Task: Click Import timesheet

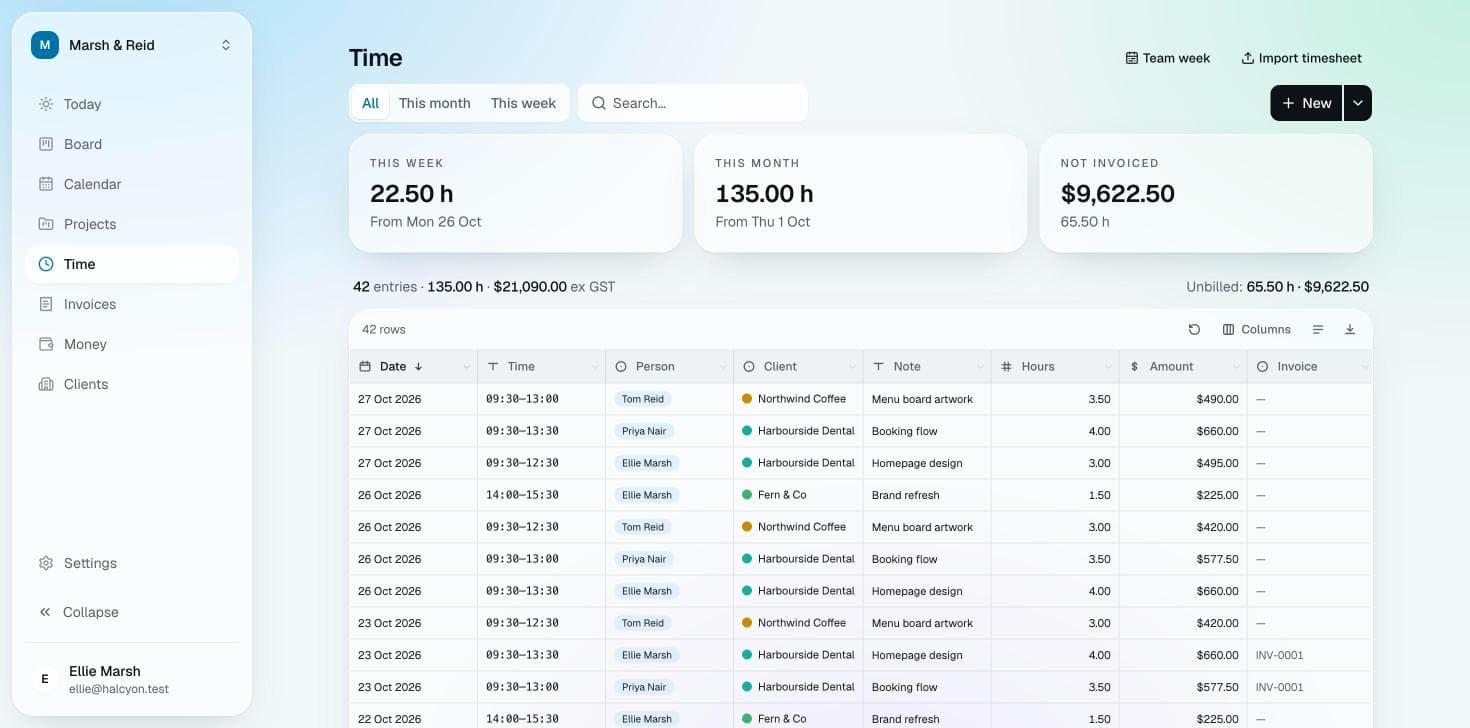Action: [1301, 58]
